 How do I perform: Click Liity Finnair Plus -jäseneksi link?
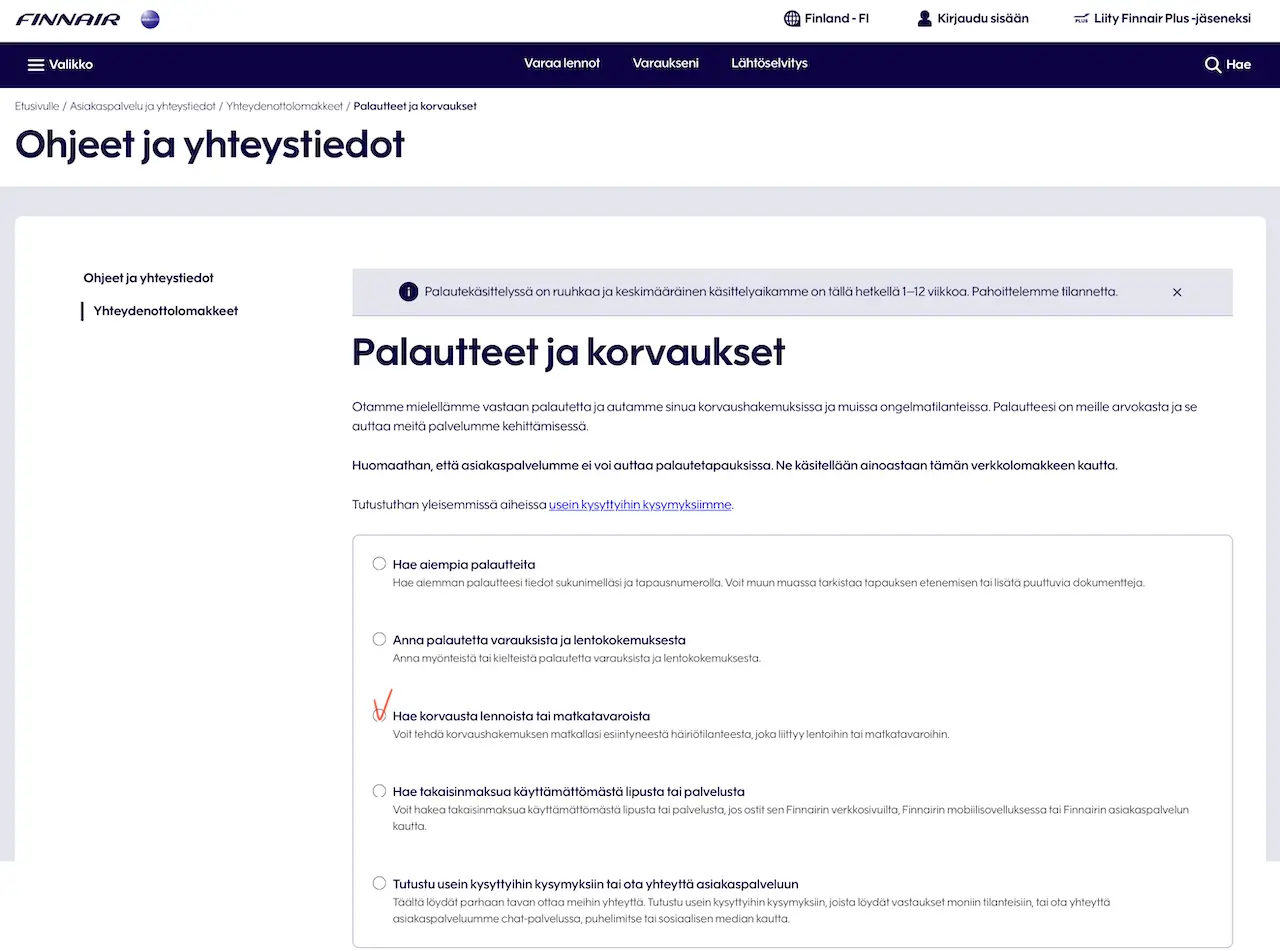click(x=1162, y=18)
